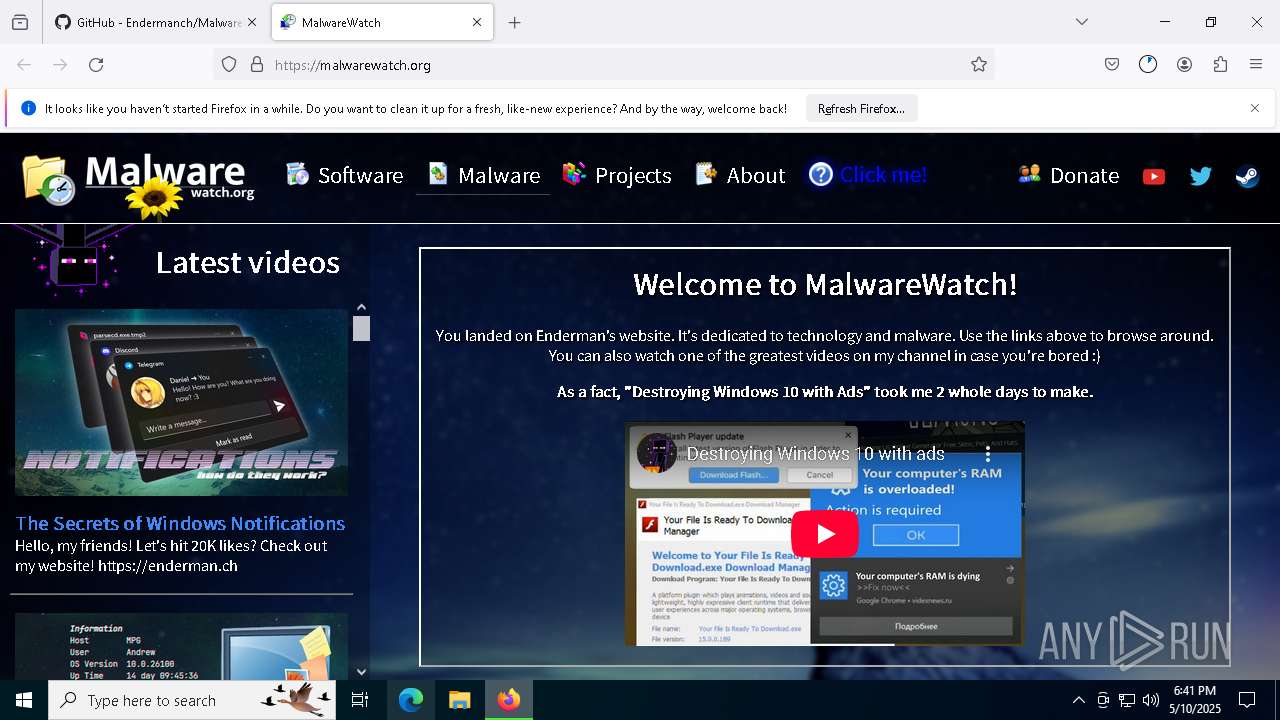Open the Donate link
The height and width of the screenshot is (720, 1280).
pyautogui.click(x=1069, y=175)
